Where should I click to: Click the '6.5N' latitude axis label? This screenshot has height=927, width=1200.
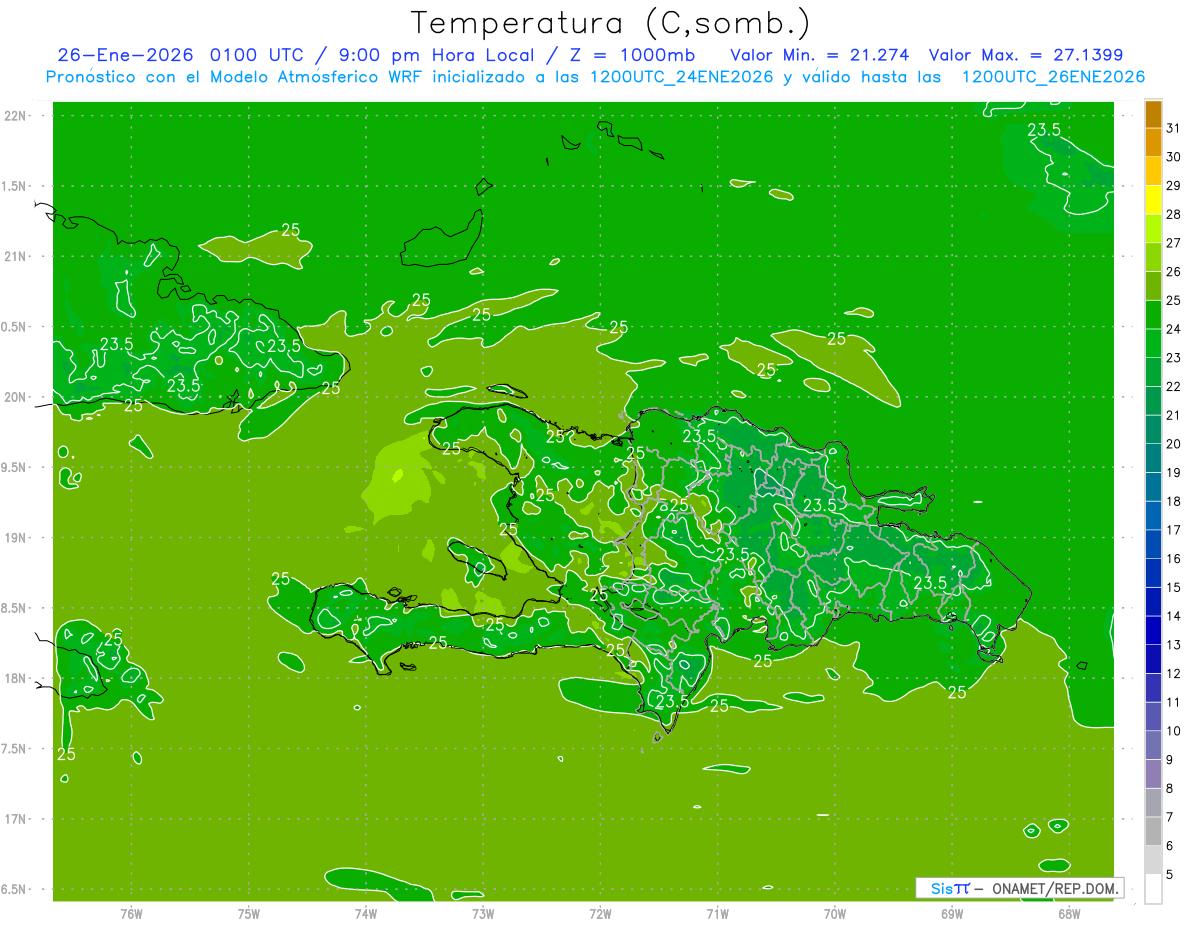tap(16, 889)
